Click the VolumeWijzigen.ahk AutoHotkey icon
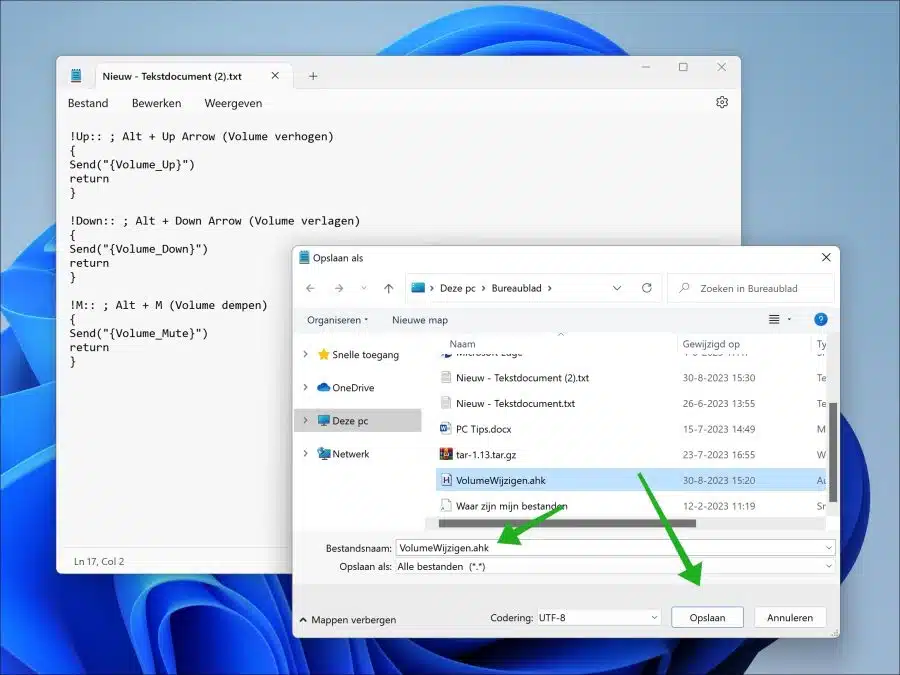Image resolution: width=900 pixels, height=675 pixels. click(x=445, y=480)
